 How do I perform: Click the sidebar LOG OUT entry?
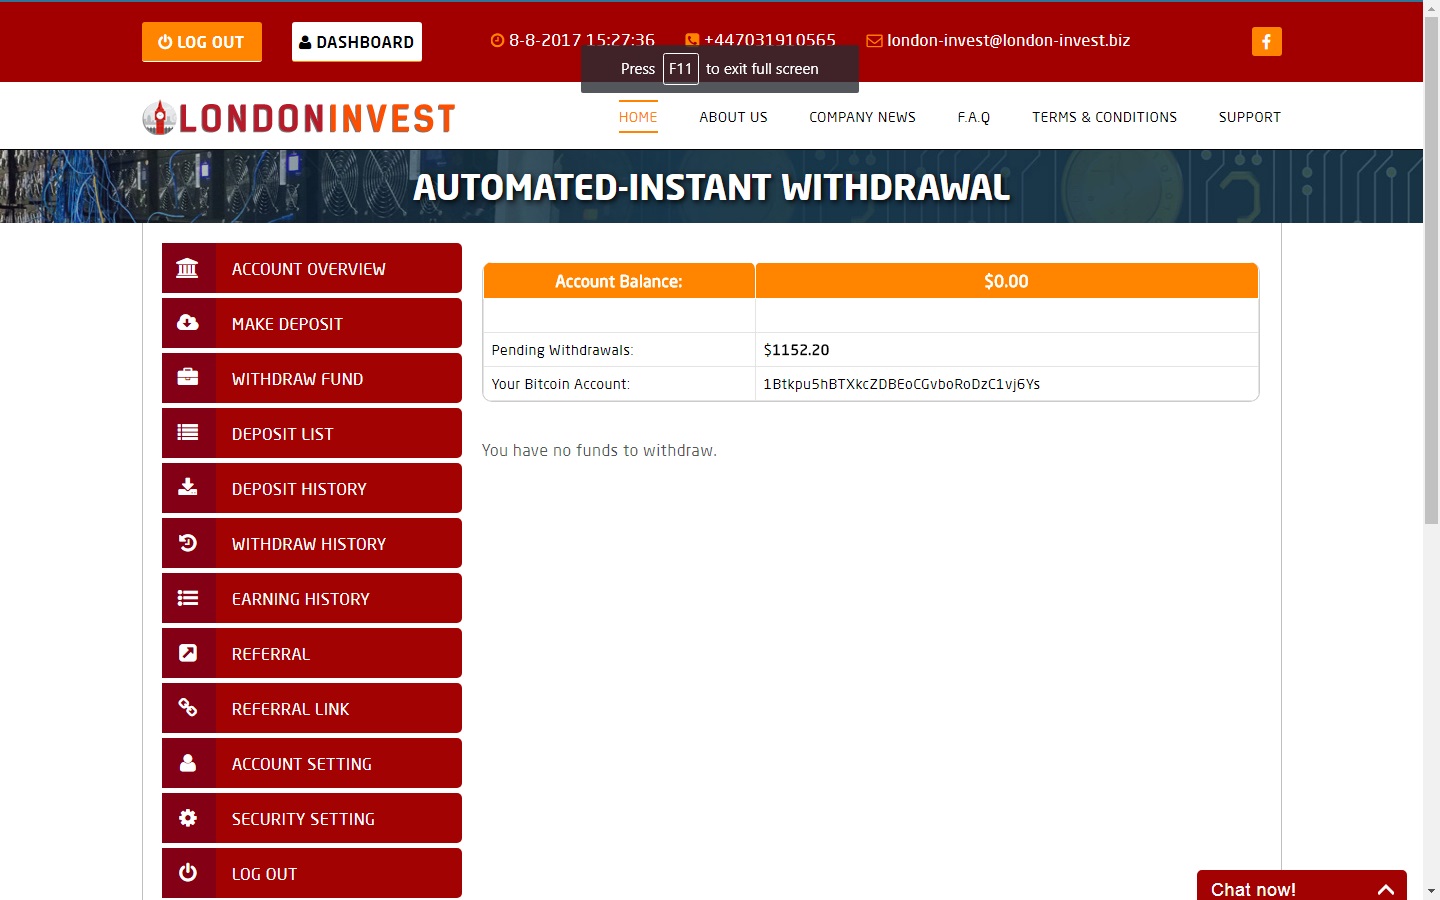[x=312, y=873]
